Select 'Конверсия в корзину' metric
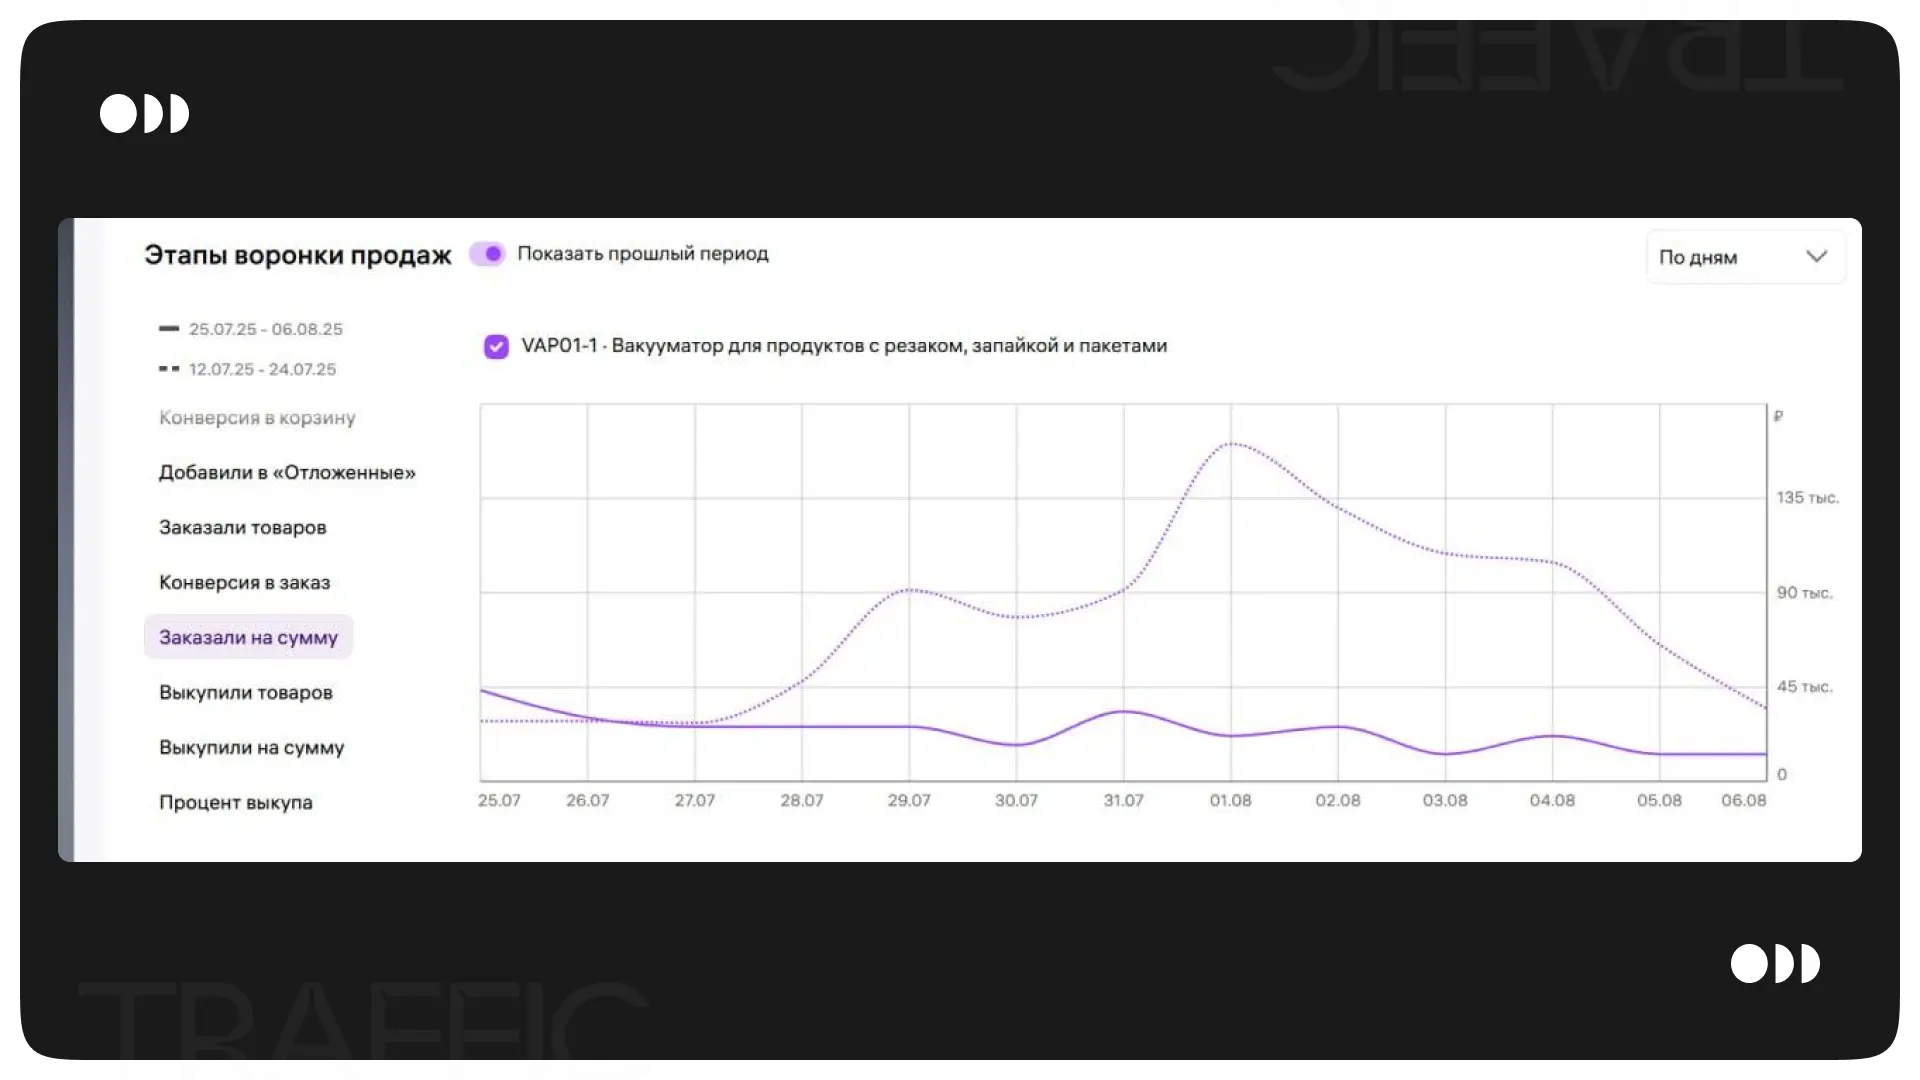Viewport: 1920px width, 1080px height. [257, 418]
